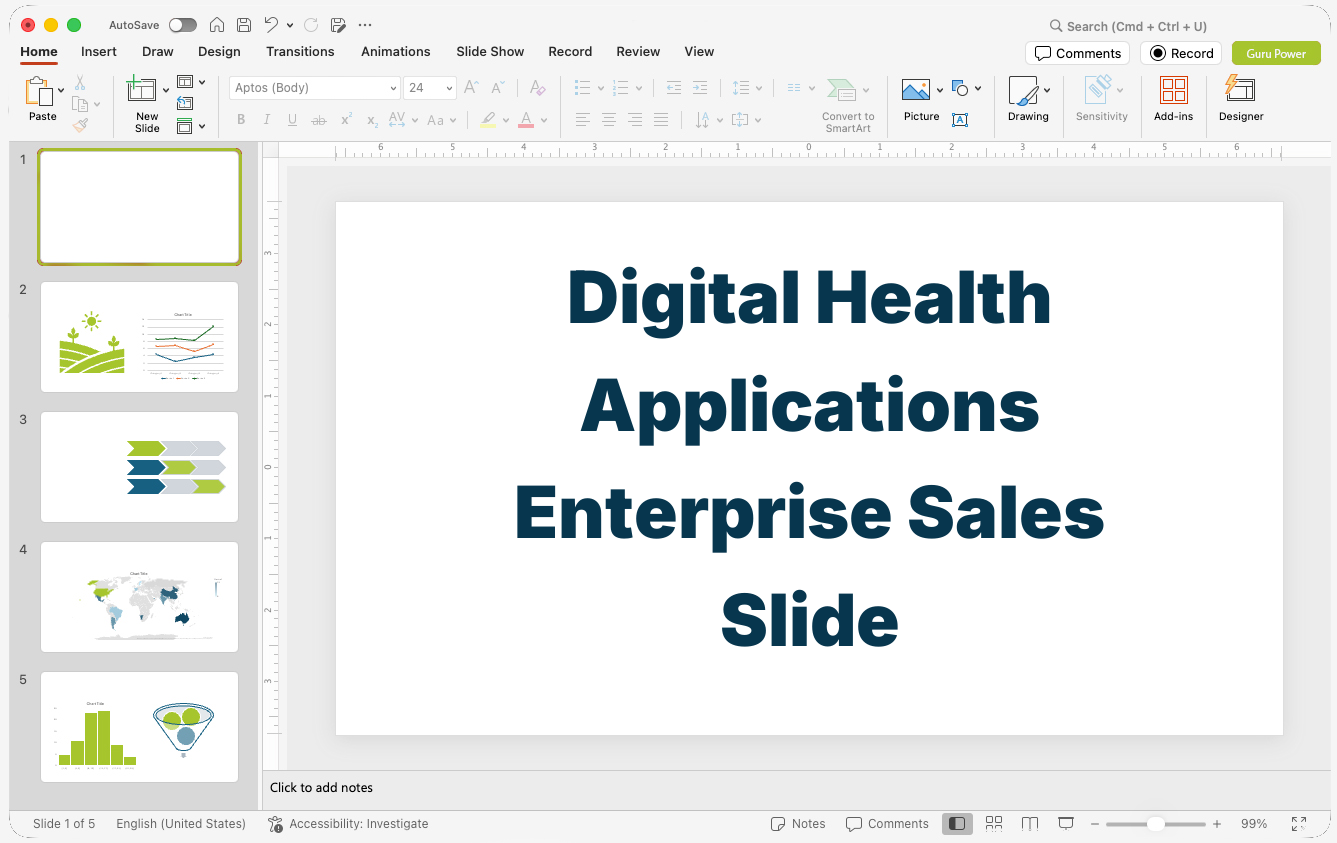1337x843 pixels.
Task: Expand the New Slide layout arrow
Action: [x=166, y=91]
